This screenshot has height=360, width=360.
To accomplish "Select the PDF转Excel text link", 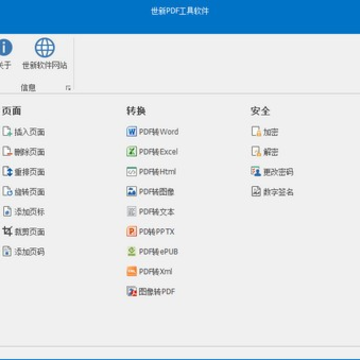I will point(158,152).
